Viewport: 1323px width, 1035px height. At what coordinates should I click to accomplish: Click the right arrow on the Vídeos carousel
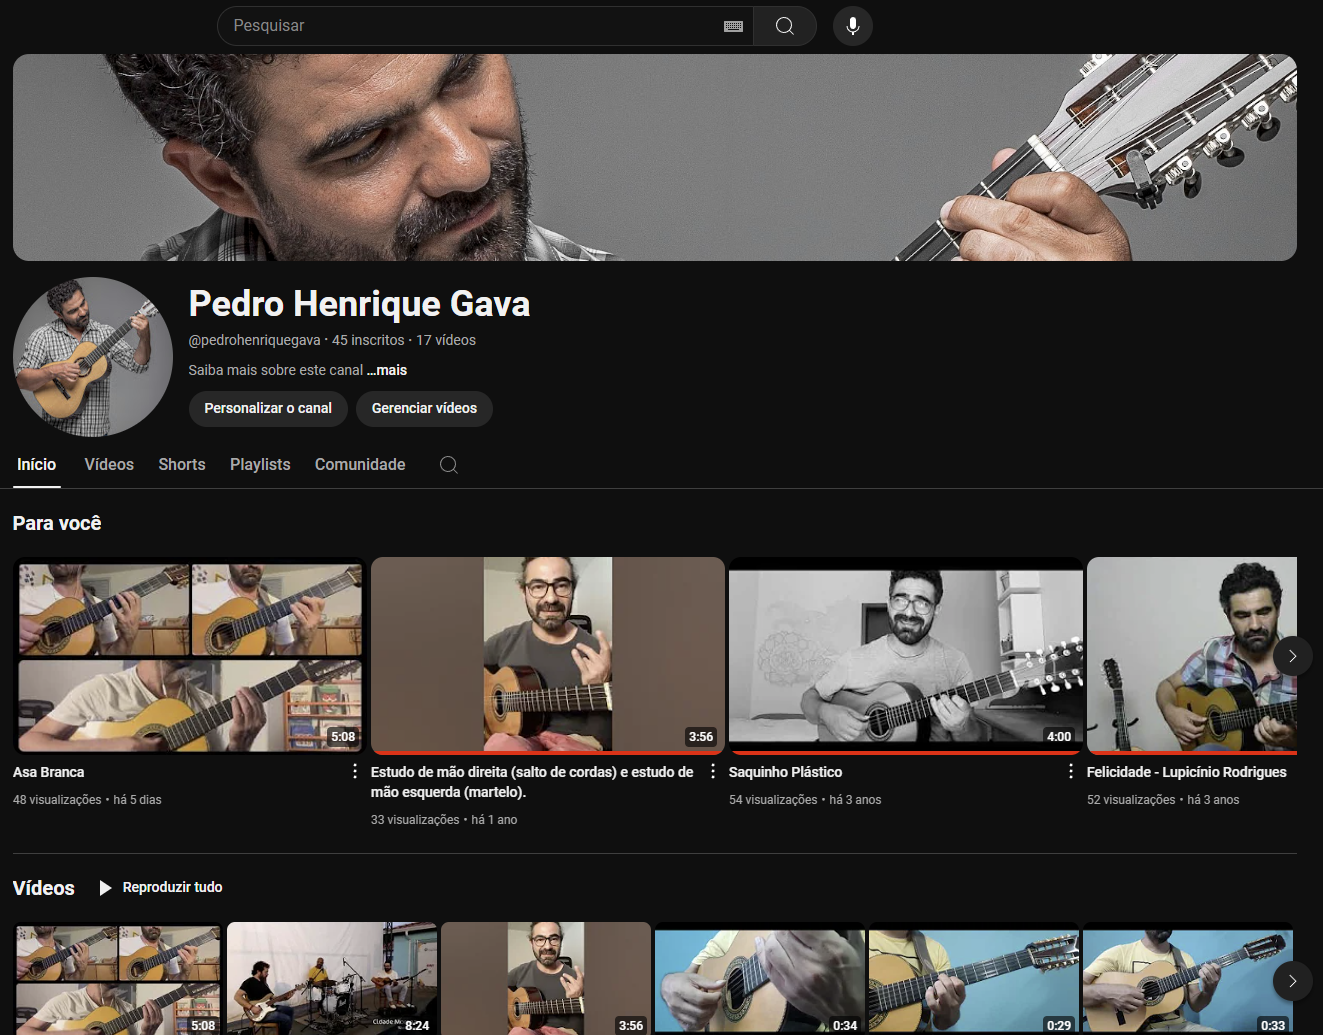1292,981
